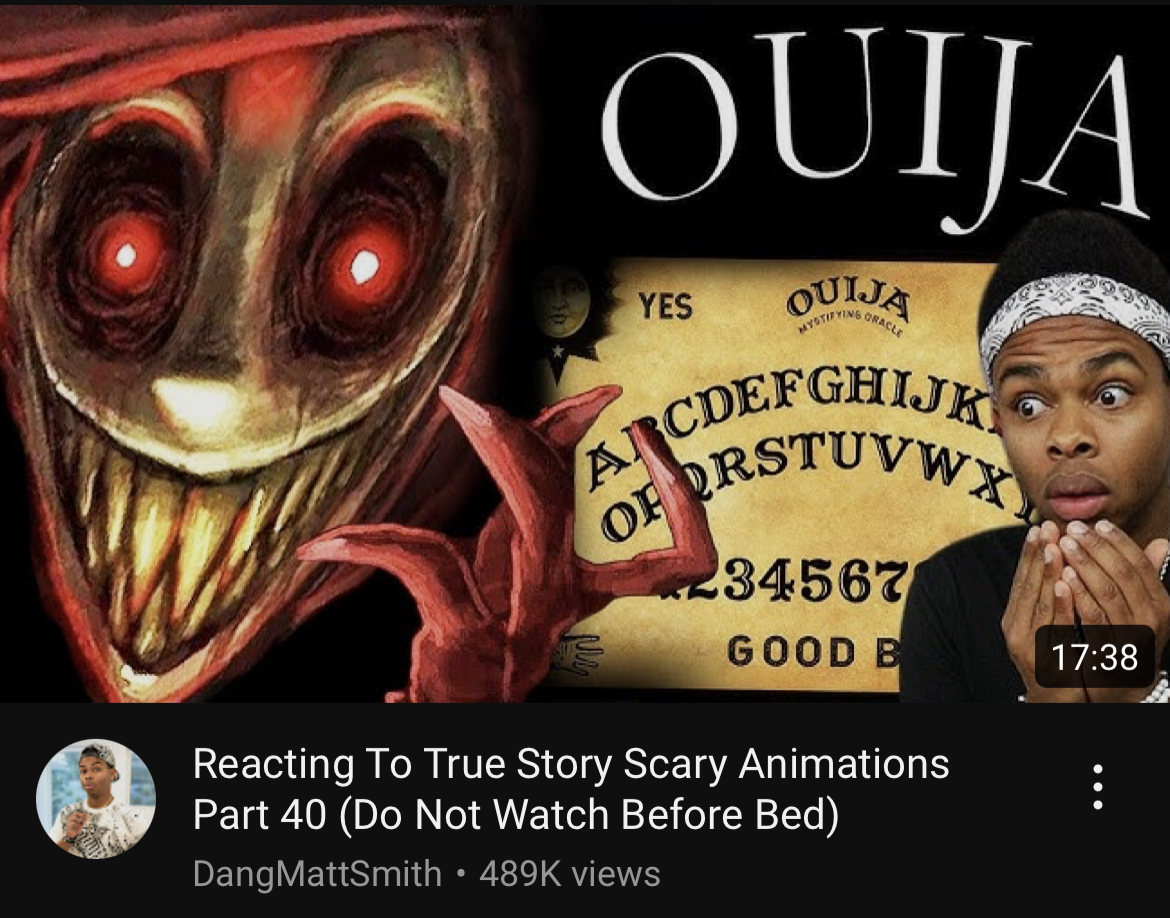Screen dimensions: 1170x918
Task: Click the 489K views text
Action: (569, 874)
